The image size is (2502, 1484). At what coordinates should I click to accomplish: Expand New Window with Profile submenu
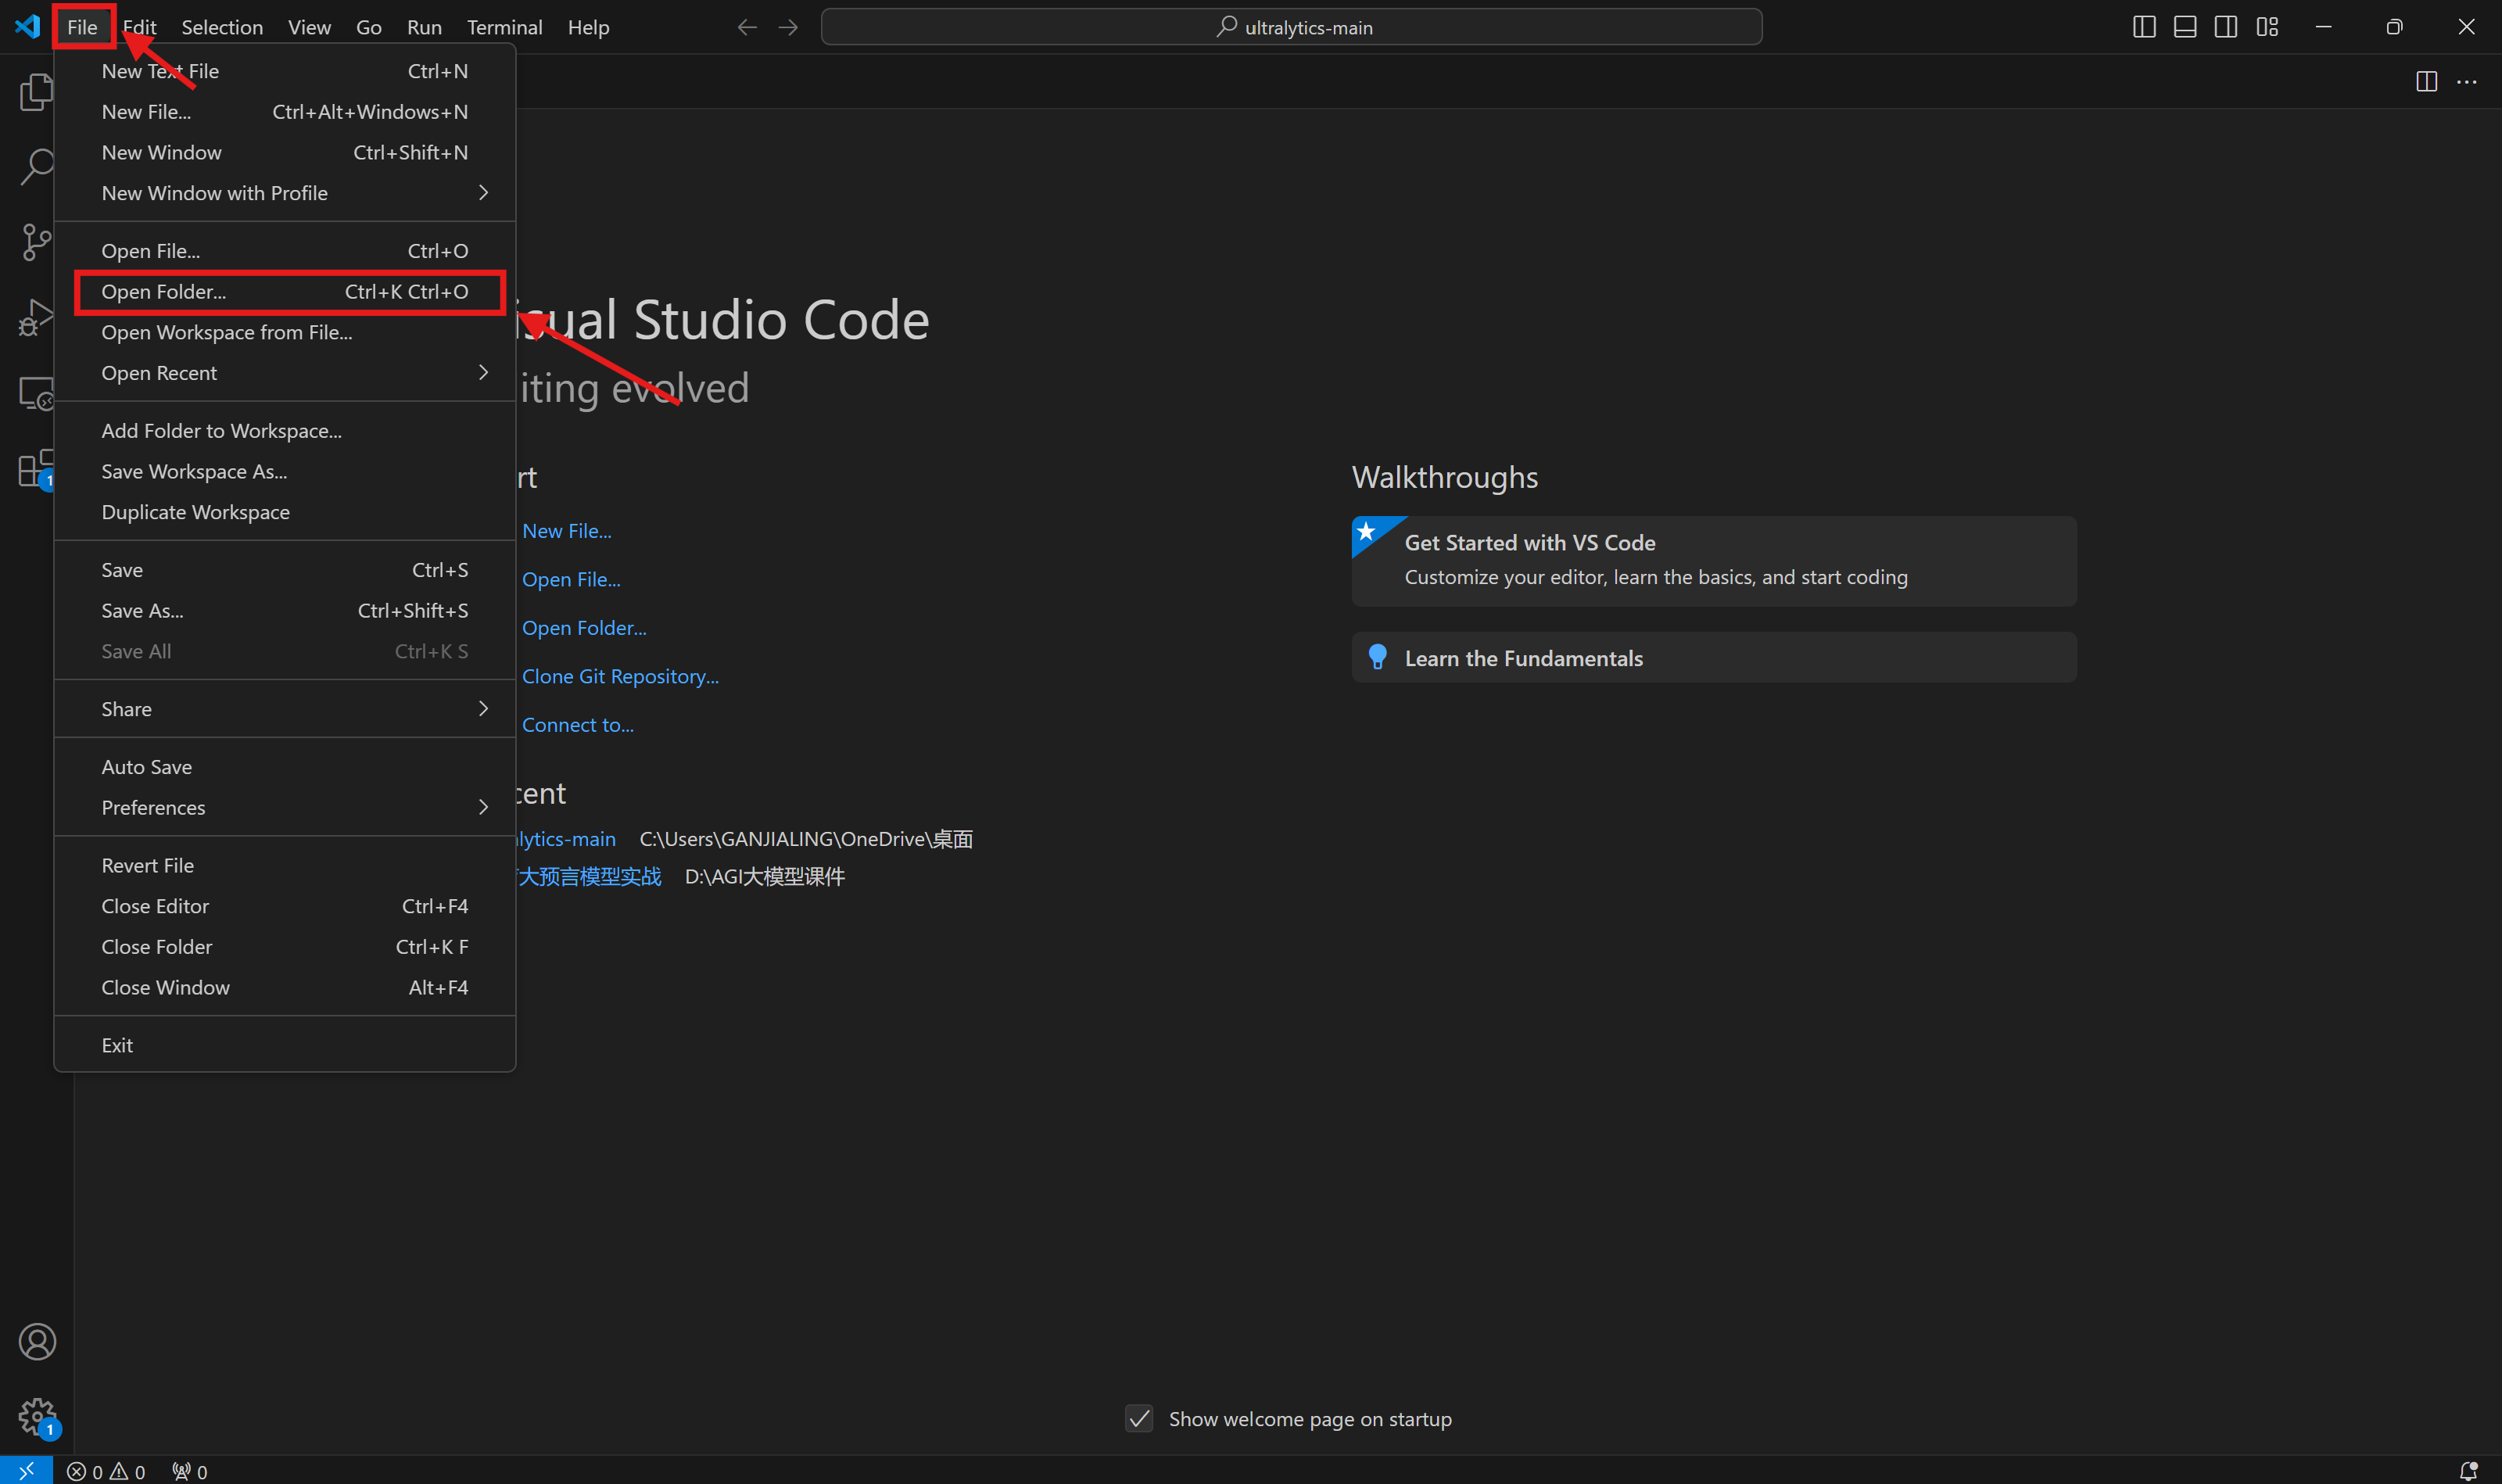pyautogui.click(x=285, y=193)
